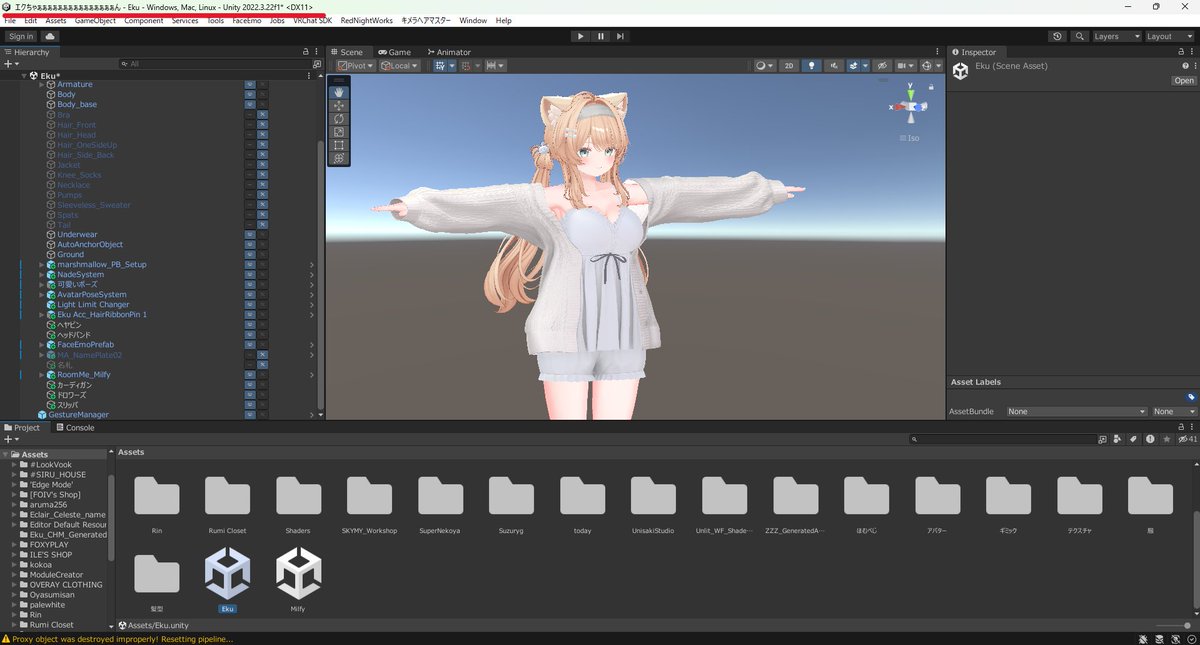1200x645 pixels.
Task: Open Inspector help question-mark icon
Action: (1185, 66)
